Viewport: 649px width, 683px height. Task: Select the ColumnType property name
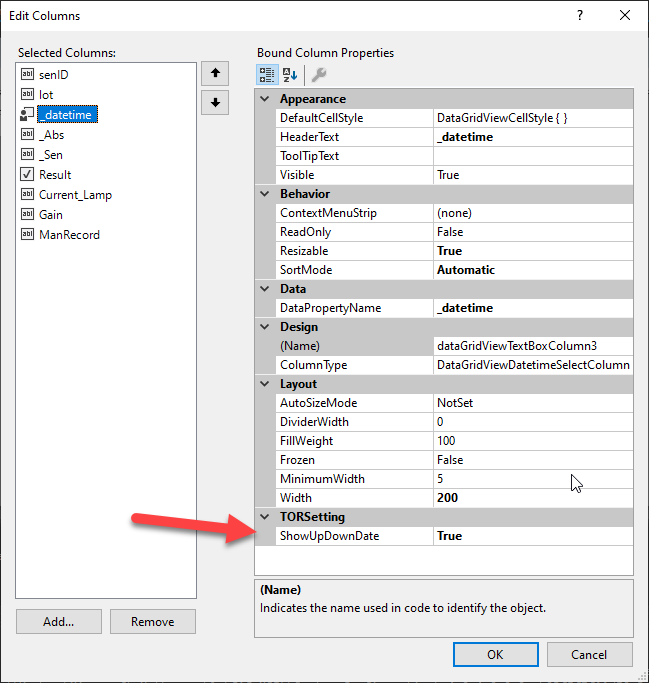[314, 365]
